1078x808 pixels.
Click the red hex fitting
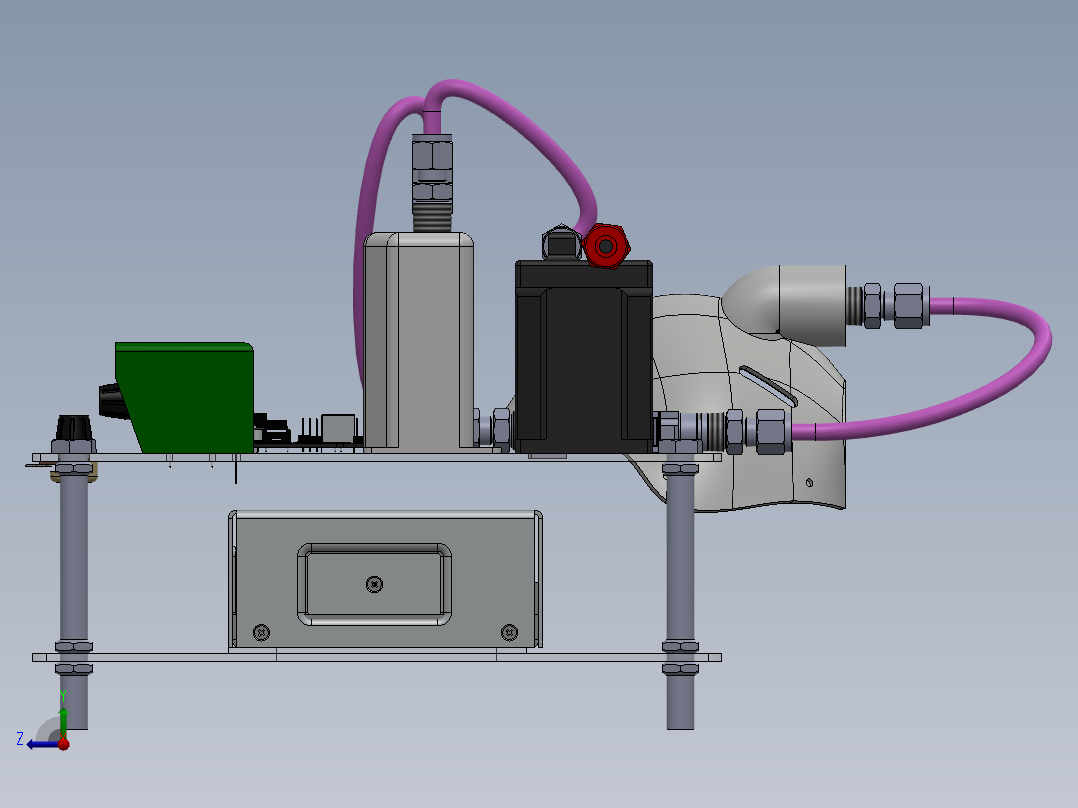pyautogui.click(x=606, y=245)
